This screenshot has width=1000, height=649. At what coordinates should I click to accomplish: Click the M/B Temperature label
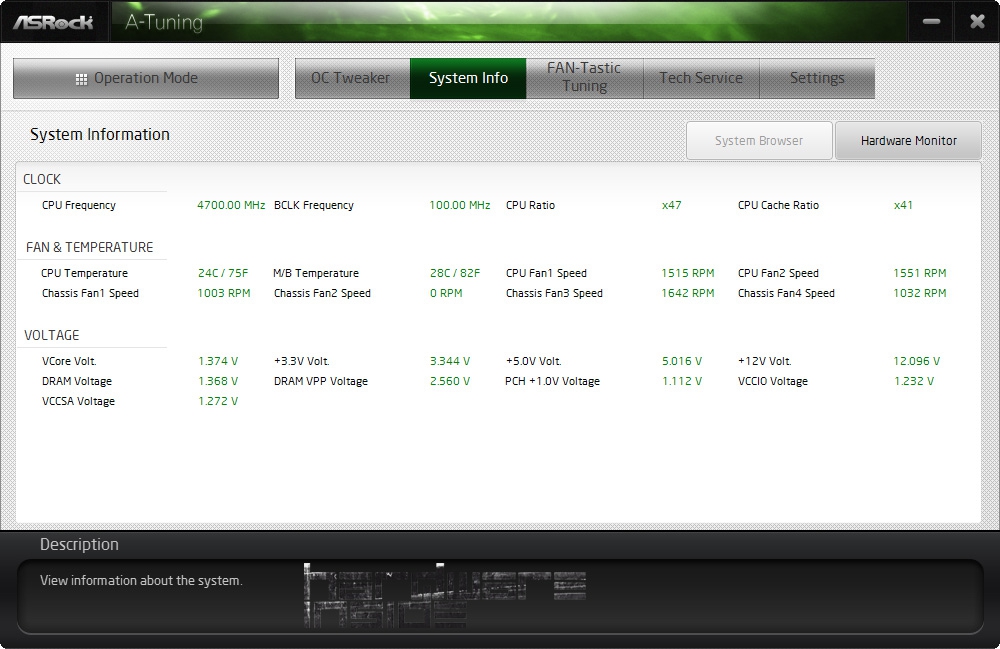click(316, 273)
